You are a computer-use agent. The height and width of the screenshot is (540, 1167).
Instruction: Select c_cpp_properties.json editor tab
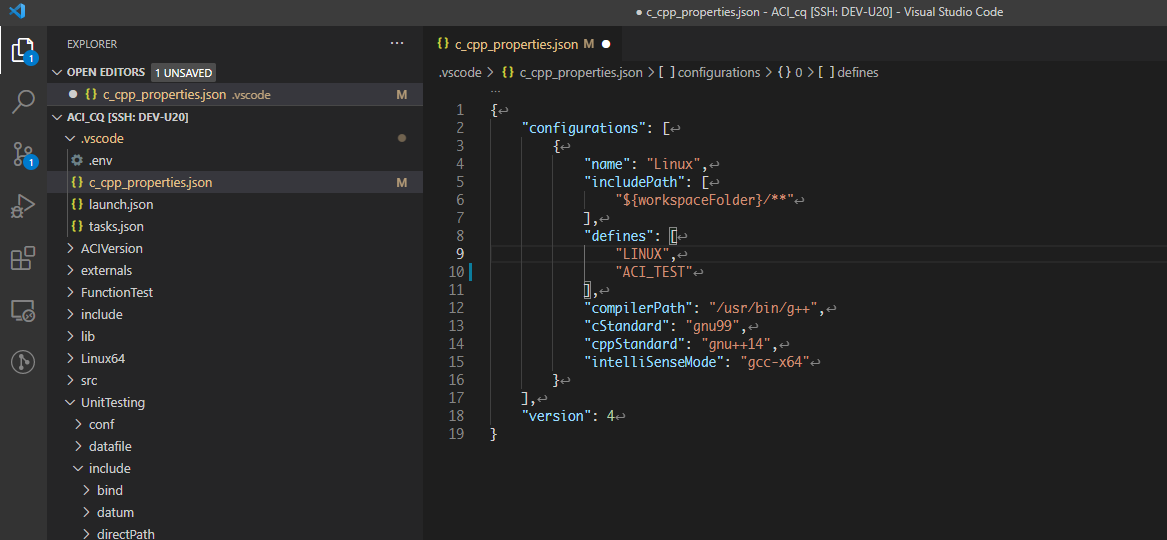[523, 45]
